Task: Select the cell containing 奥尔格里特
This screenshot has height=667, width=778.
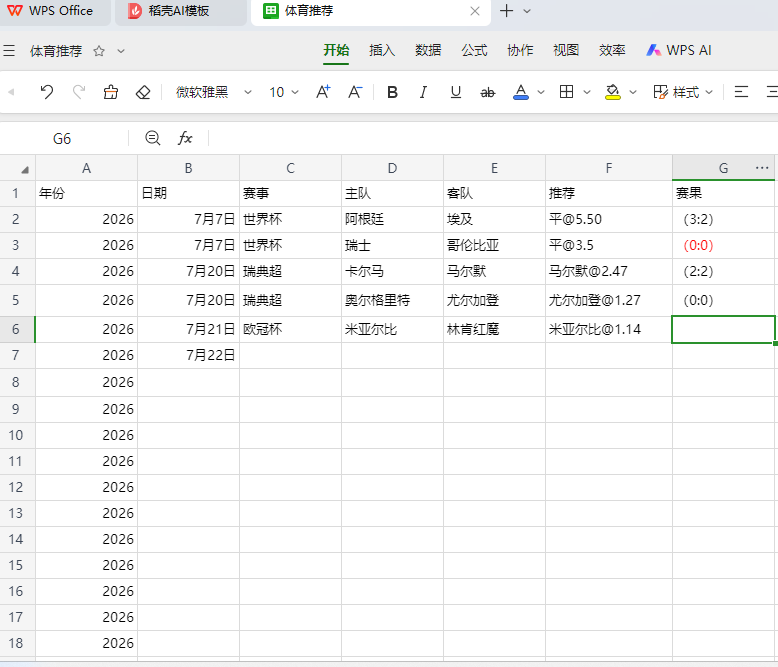Action: point(392,300)
